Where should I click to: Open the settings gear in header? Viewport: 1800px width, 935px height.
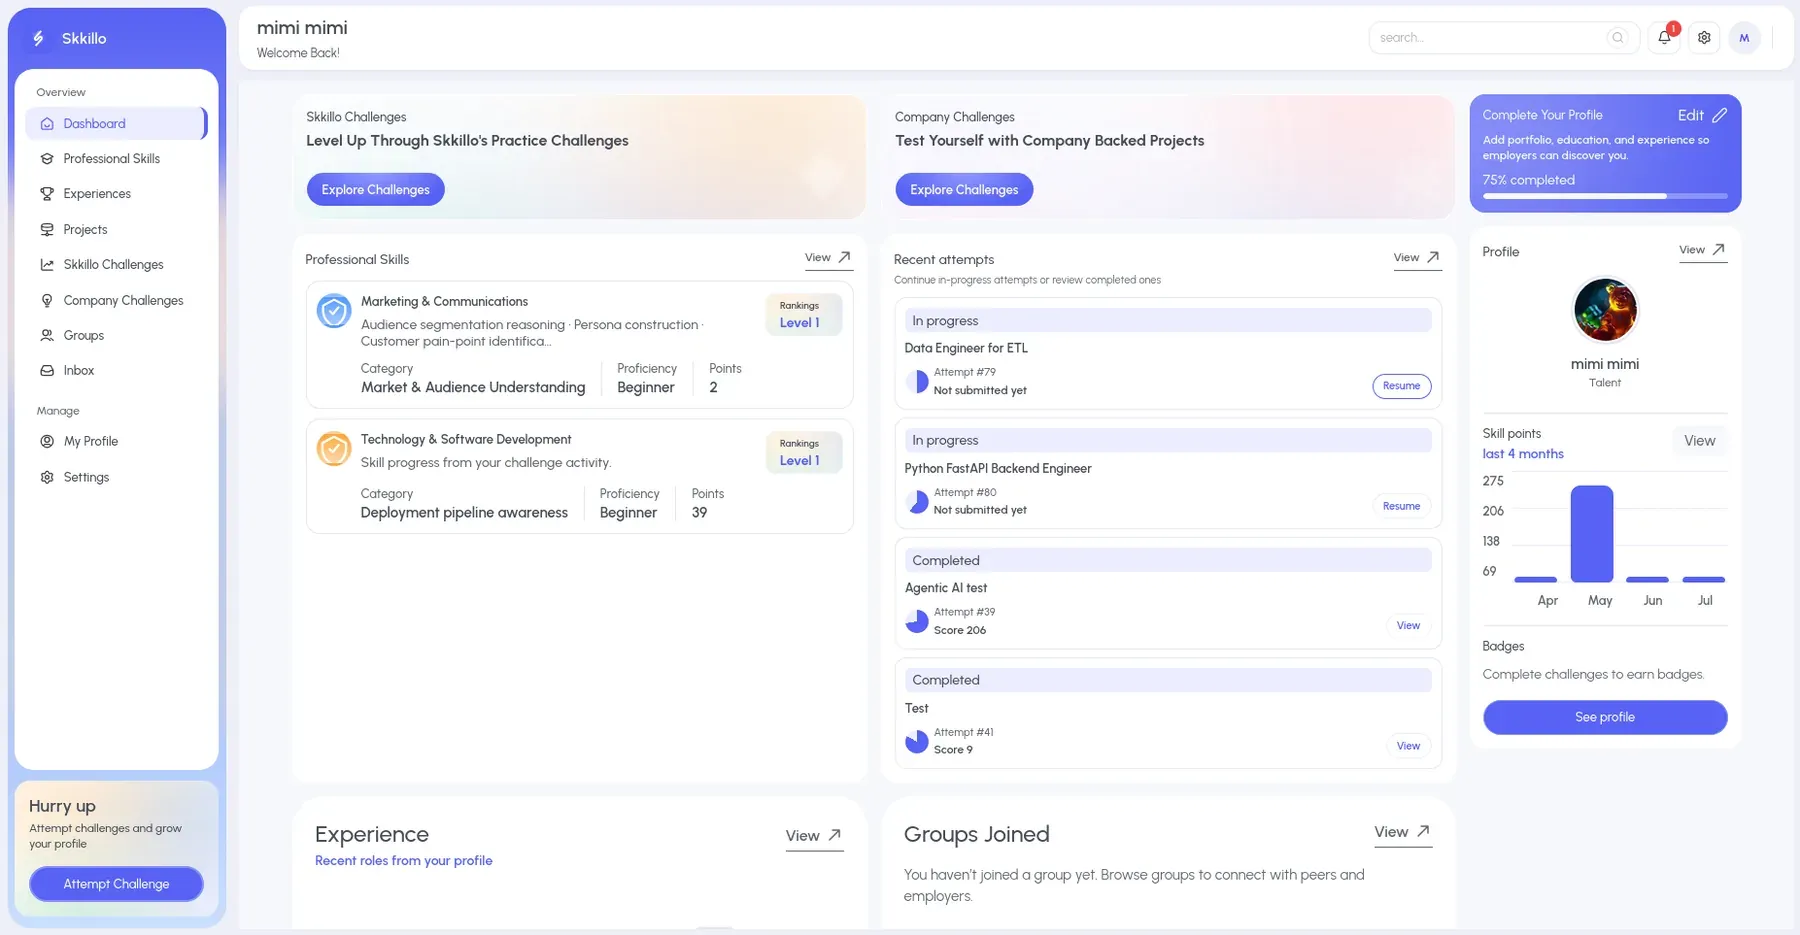[x=1704, y=37]
